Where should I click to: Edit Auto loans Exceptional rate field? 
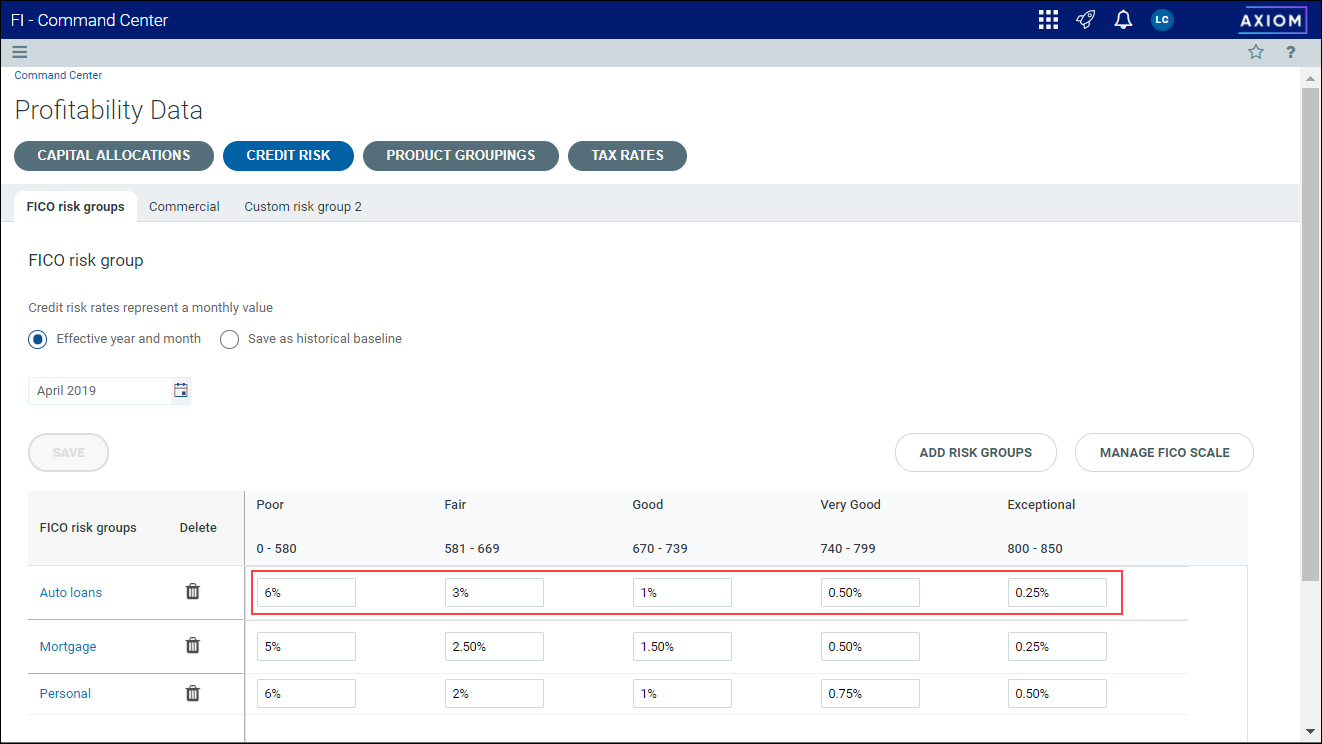coord(1057,592)
